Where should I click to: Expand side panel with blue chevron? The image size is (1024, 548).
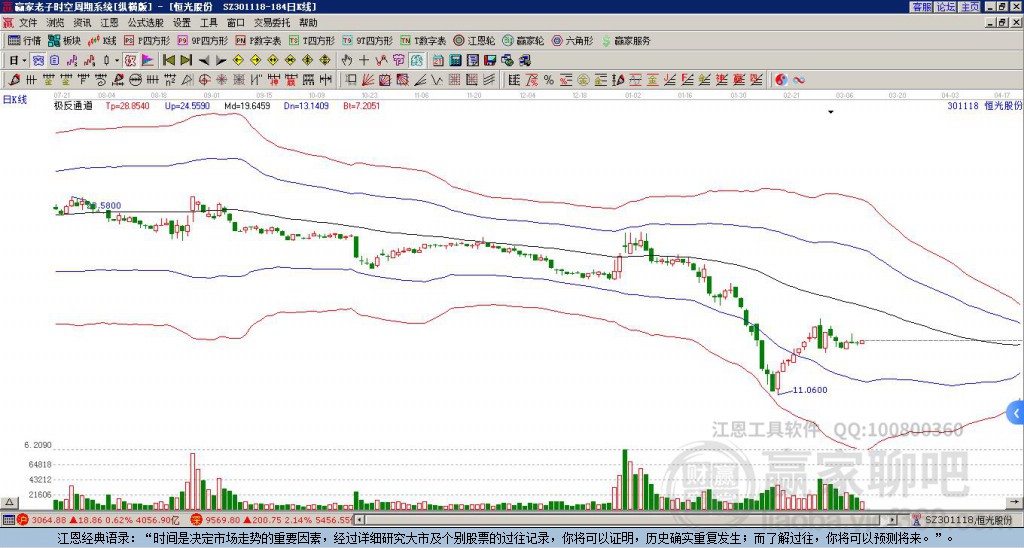(x=1016, y=413)
